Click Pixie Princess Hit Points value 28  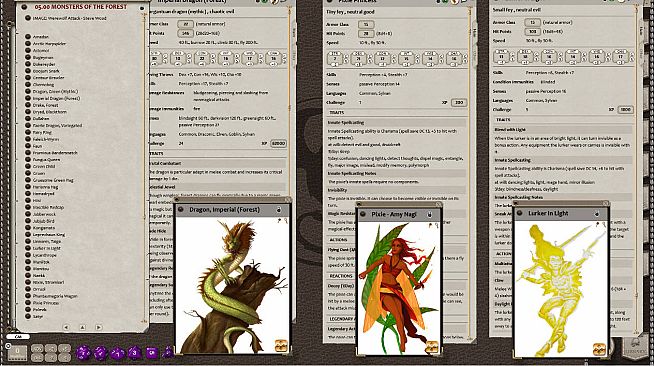[x=366, y=34]
